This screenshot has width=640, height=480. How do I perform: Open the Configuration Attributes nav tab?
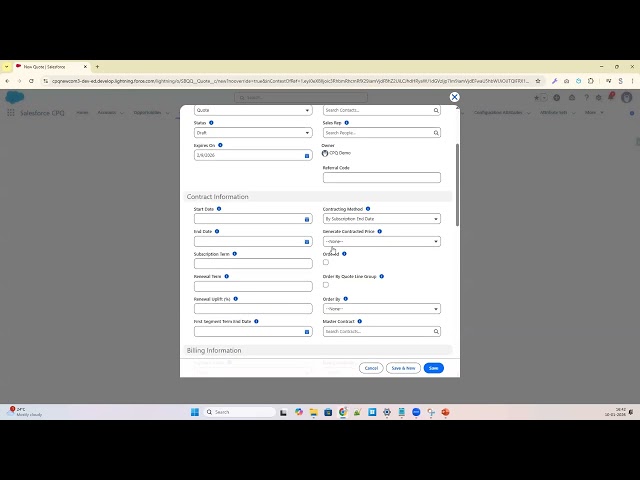498,112
